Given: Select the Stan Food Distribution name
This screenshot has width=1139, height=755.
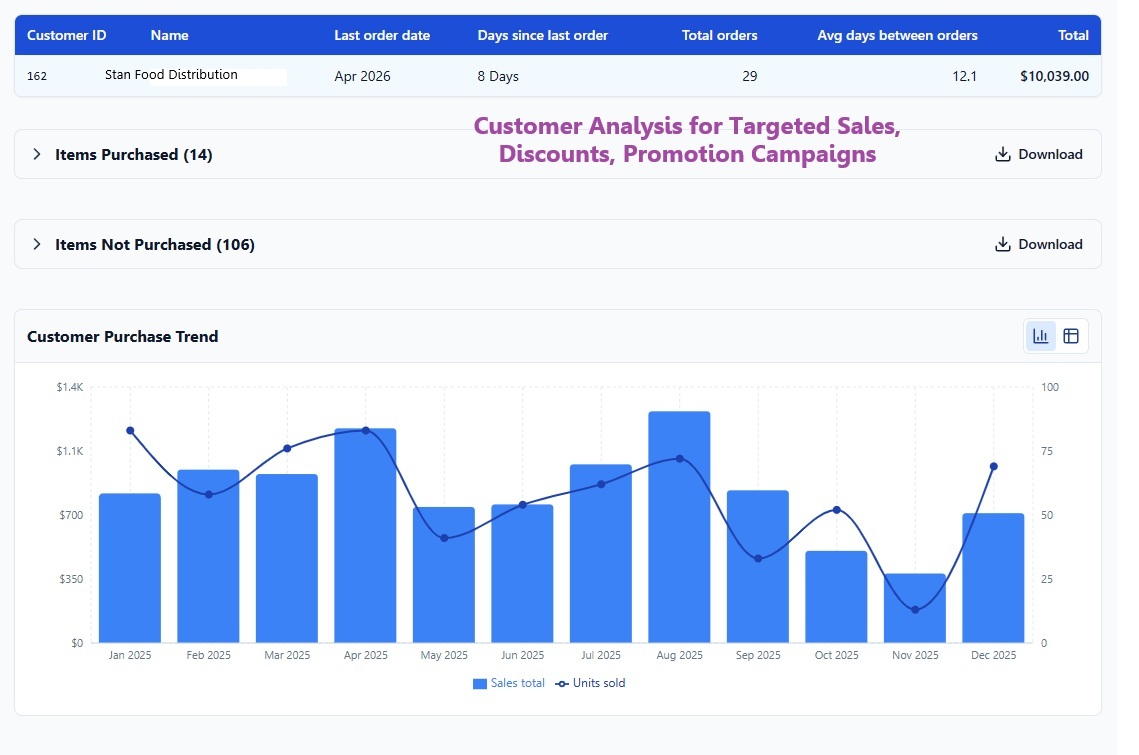Looking at the screenshot, I should tap(171, 74).
